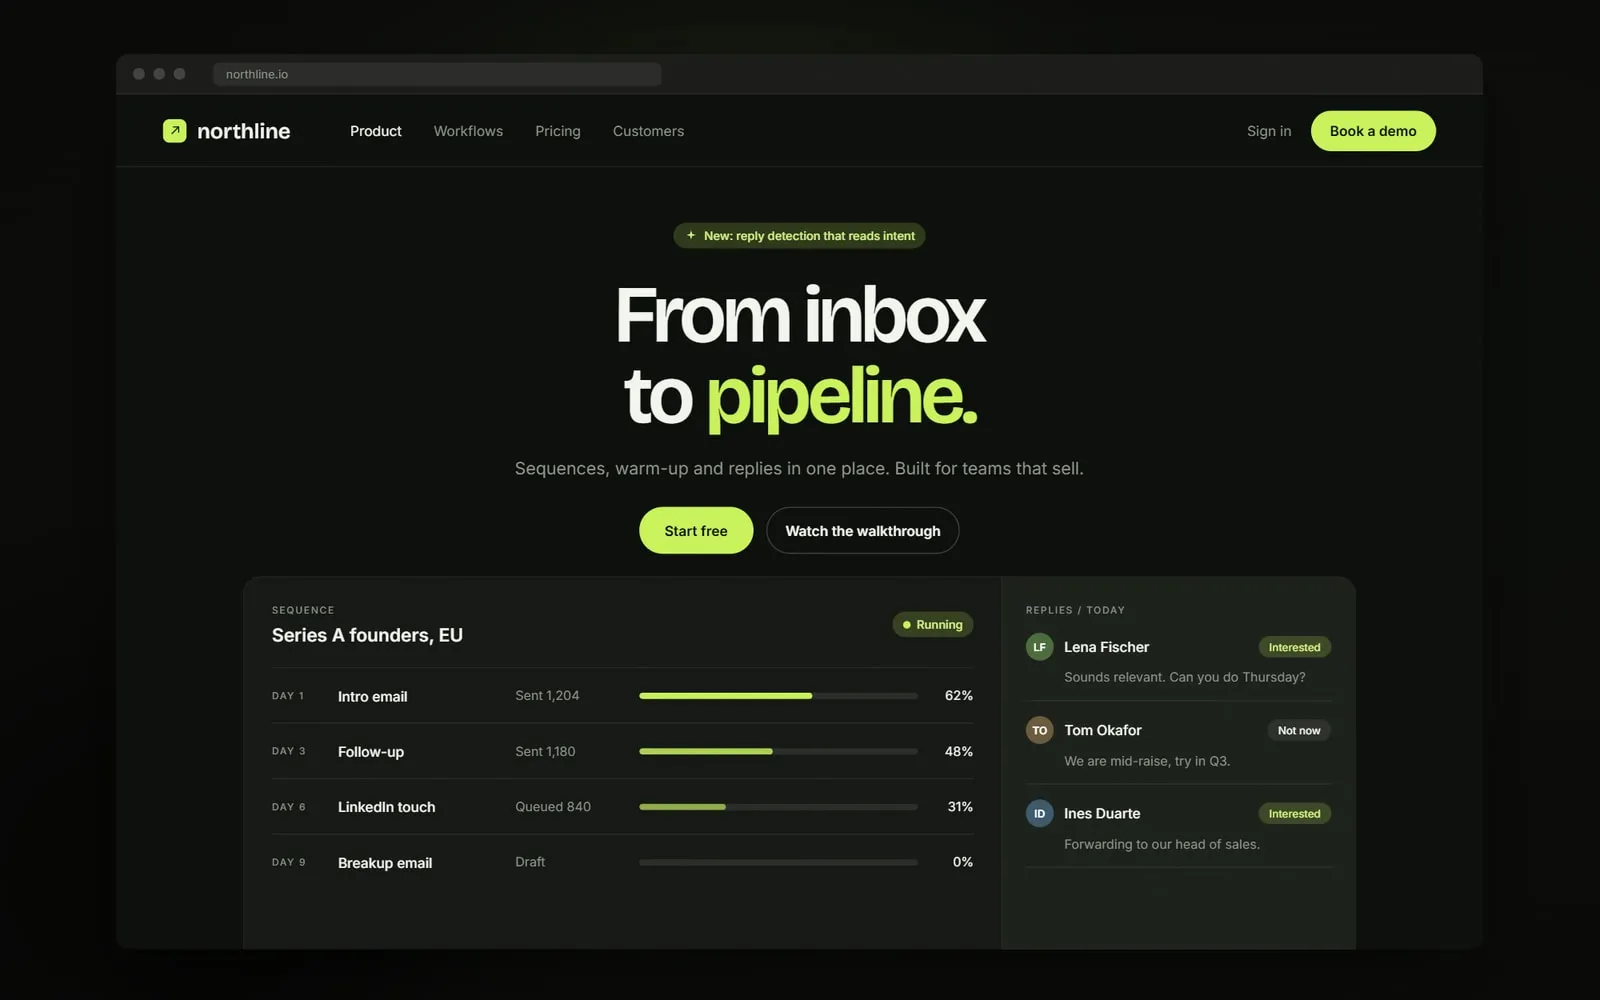1600x1000 pixels.
Task: Click the Breakup email progress bar
Action: [x=778, y=862]
